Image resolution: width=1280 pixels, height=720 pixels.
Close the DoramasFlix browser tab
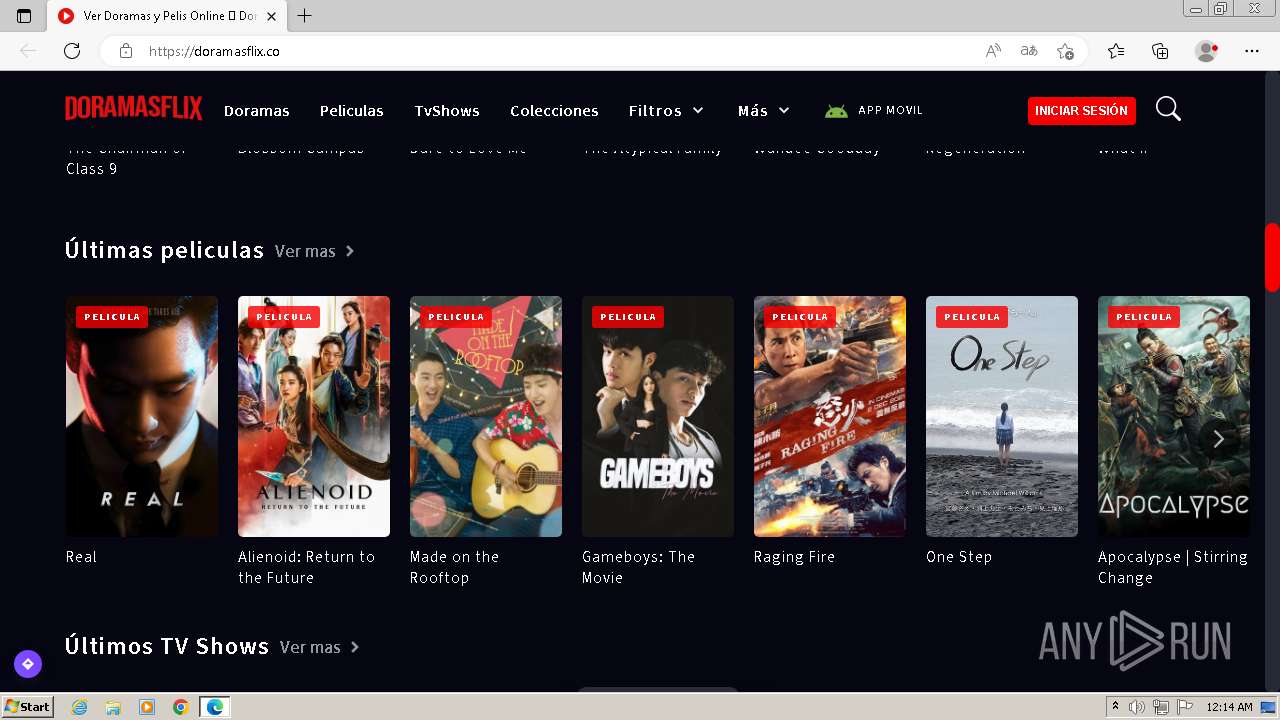[271, 16]
